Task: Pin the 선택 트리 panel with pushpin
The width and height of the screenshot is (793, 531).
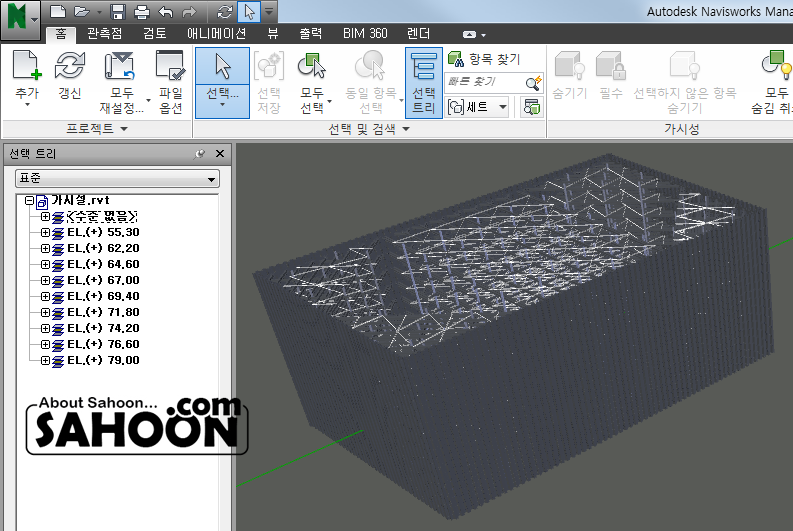Action: click(200, 153)
